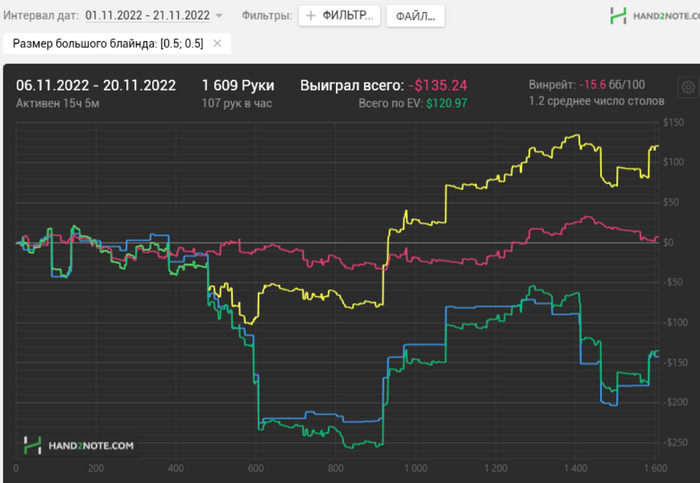Image resolution: width=700 pixels, height=483 pixels.
Task: Open the date interval dropdown arrow
Action: coord(219,16)
